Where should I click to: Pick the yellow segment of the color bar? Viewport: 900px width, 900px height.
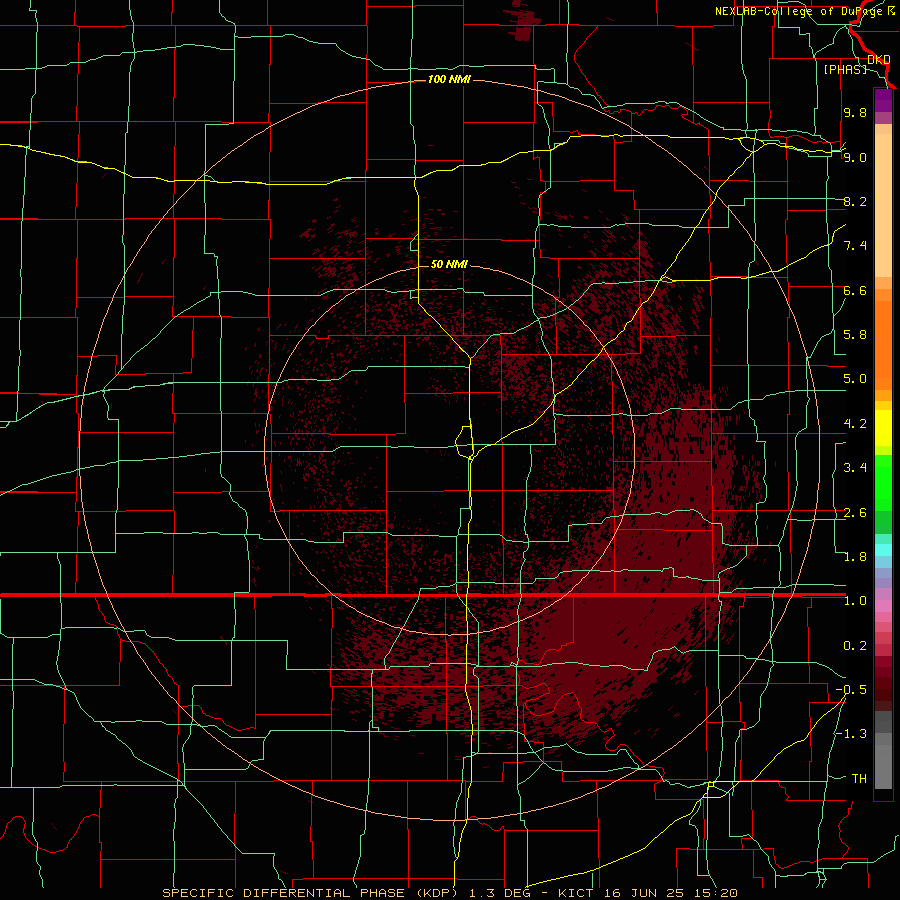click(883, 428)
